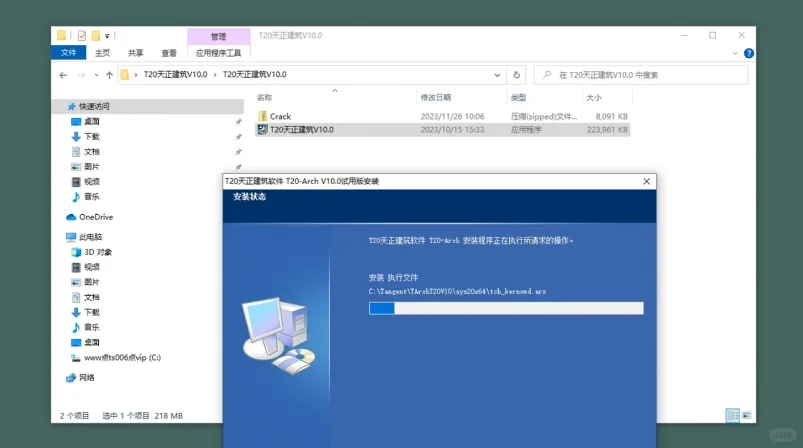Click the pin icon beside 桌面
Image resolution: width=803 pixels, height=448 pixels.
coord(238,122)
